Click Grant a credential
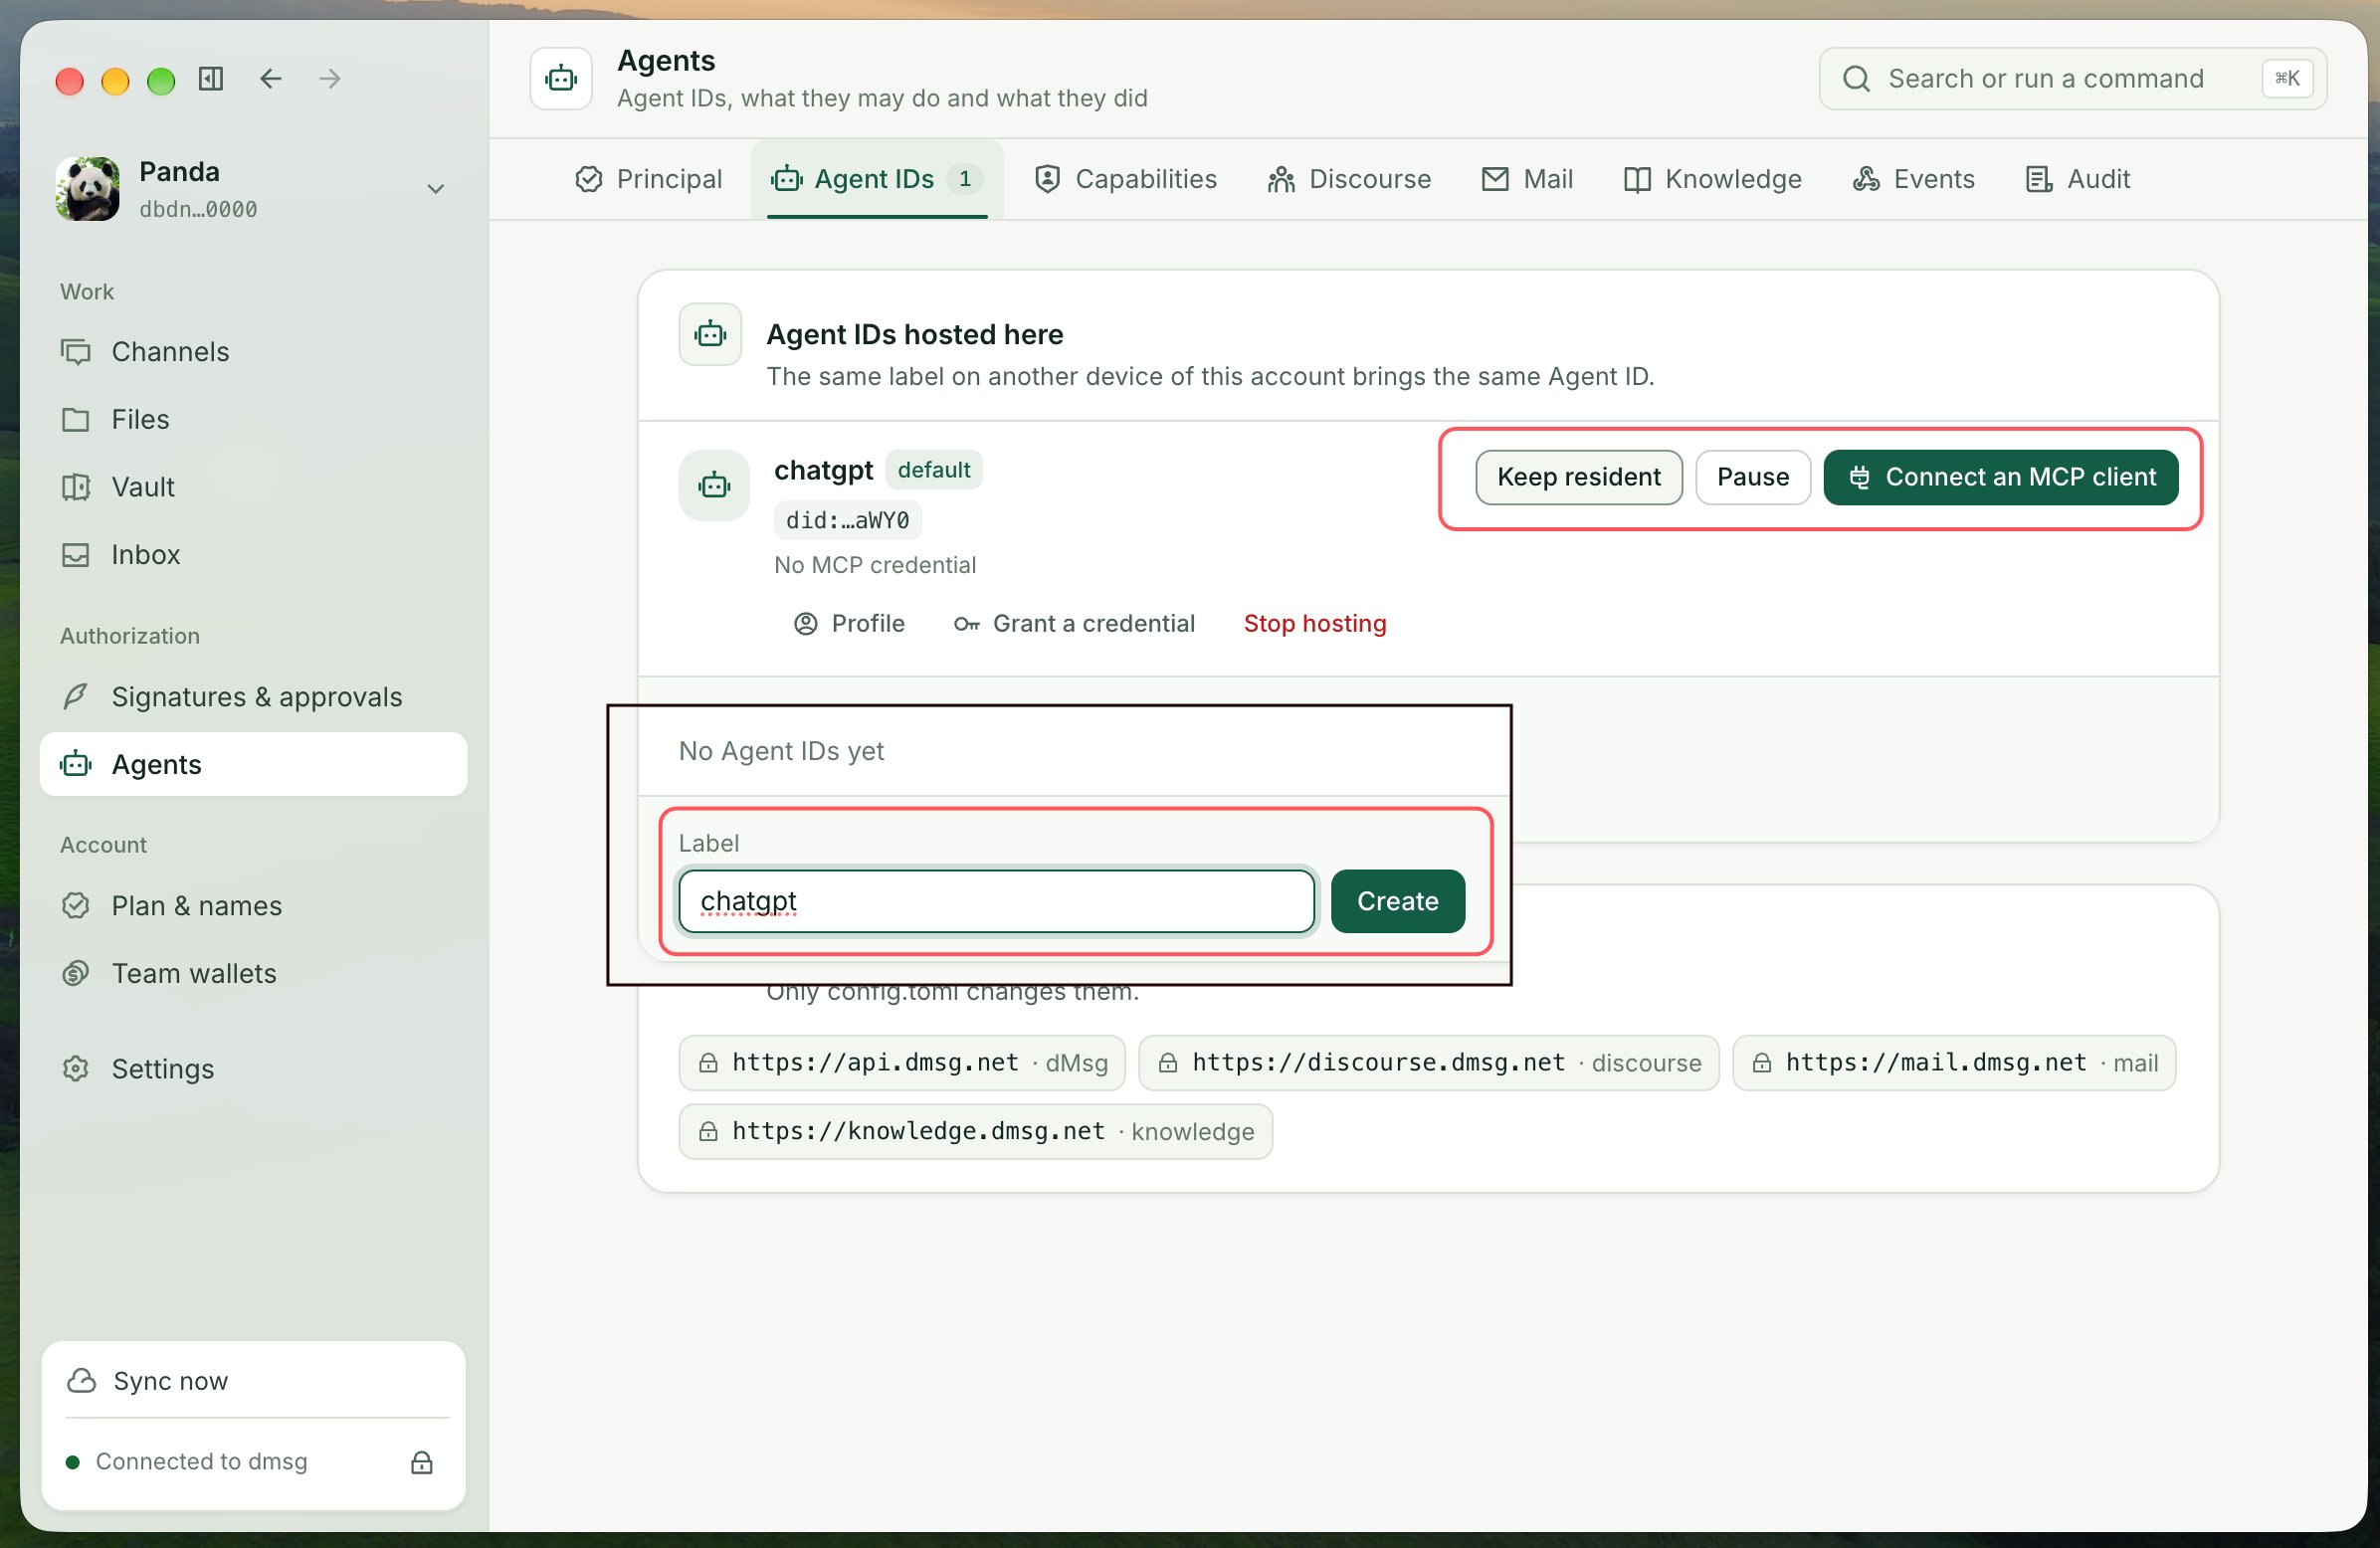 click(1074, 624)
